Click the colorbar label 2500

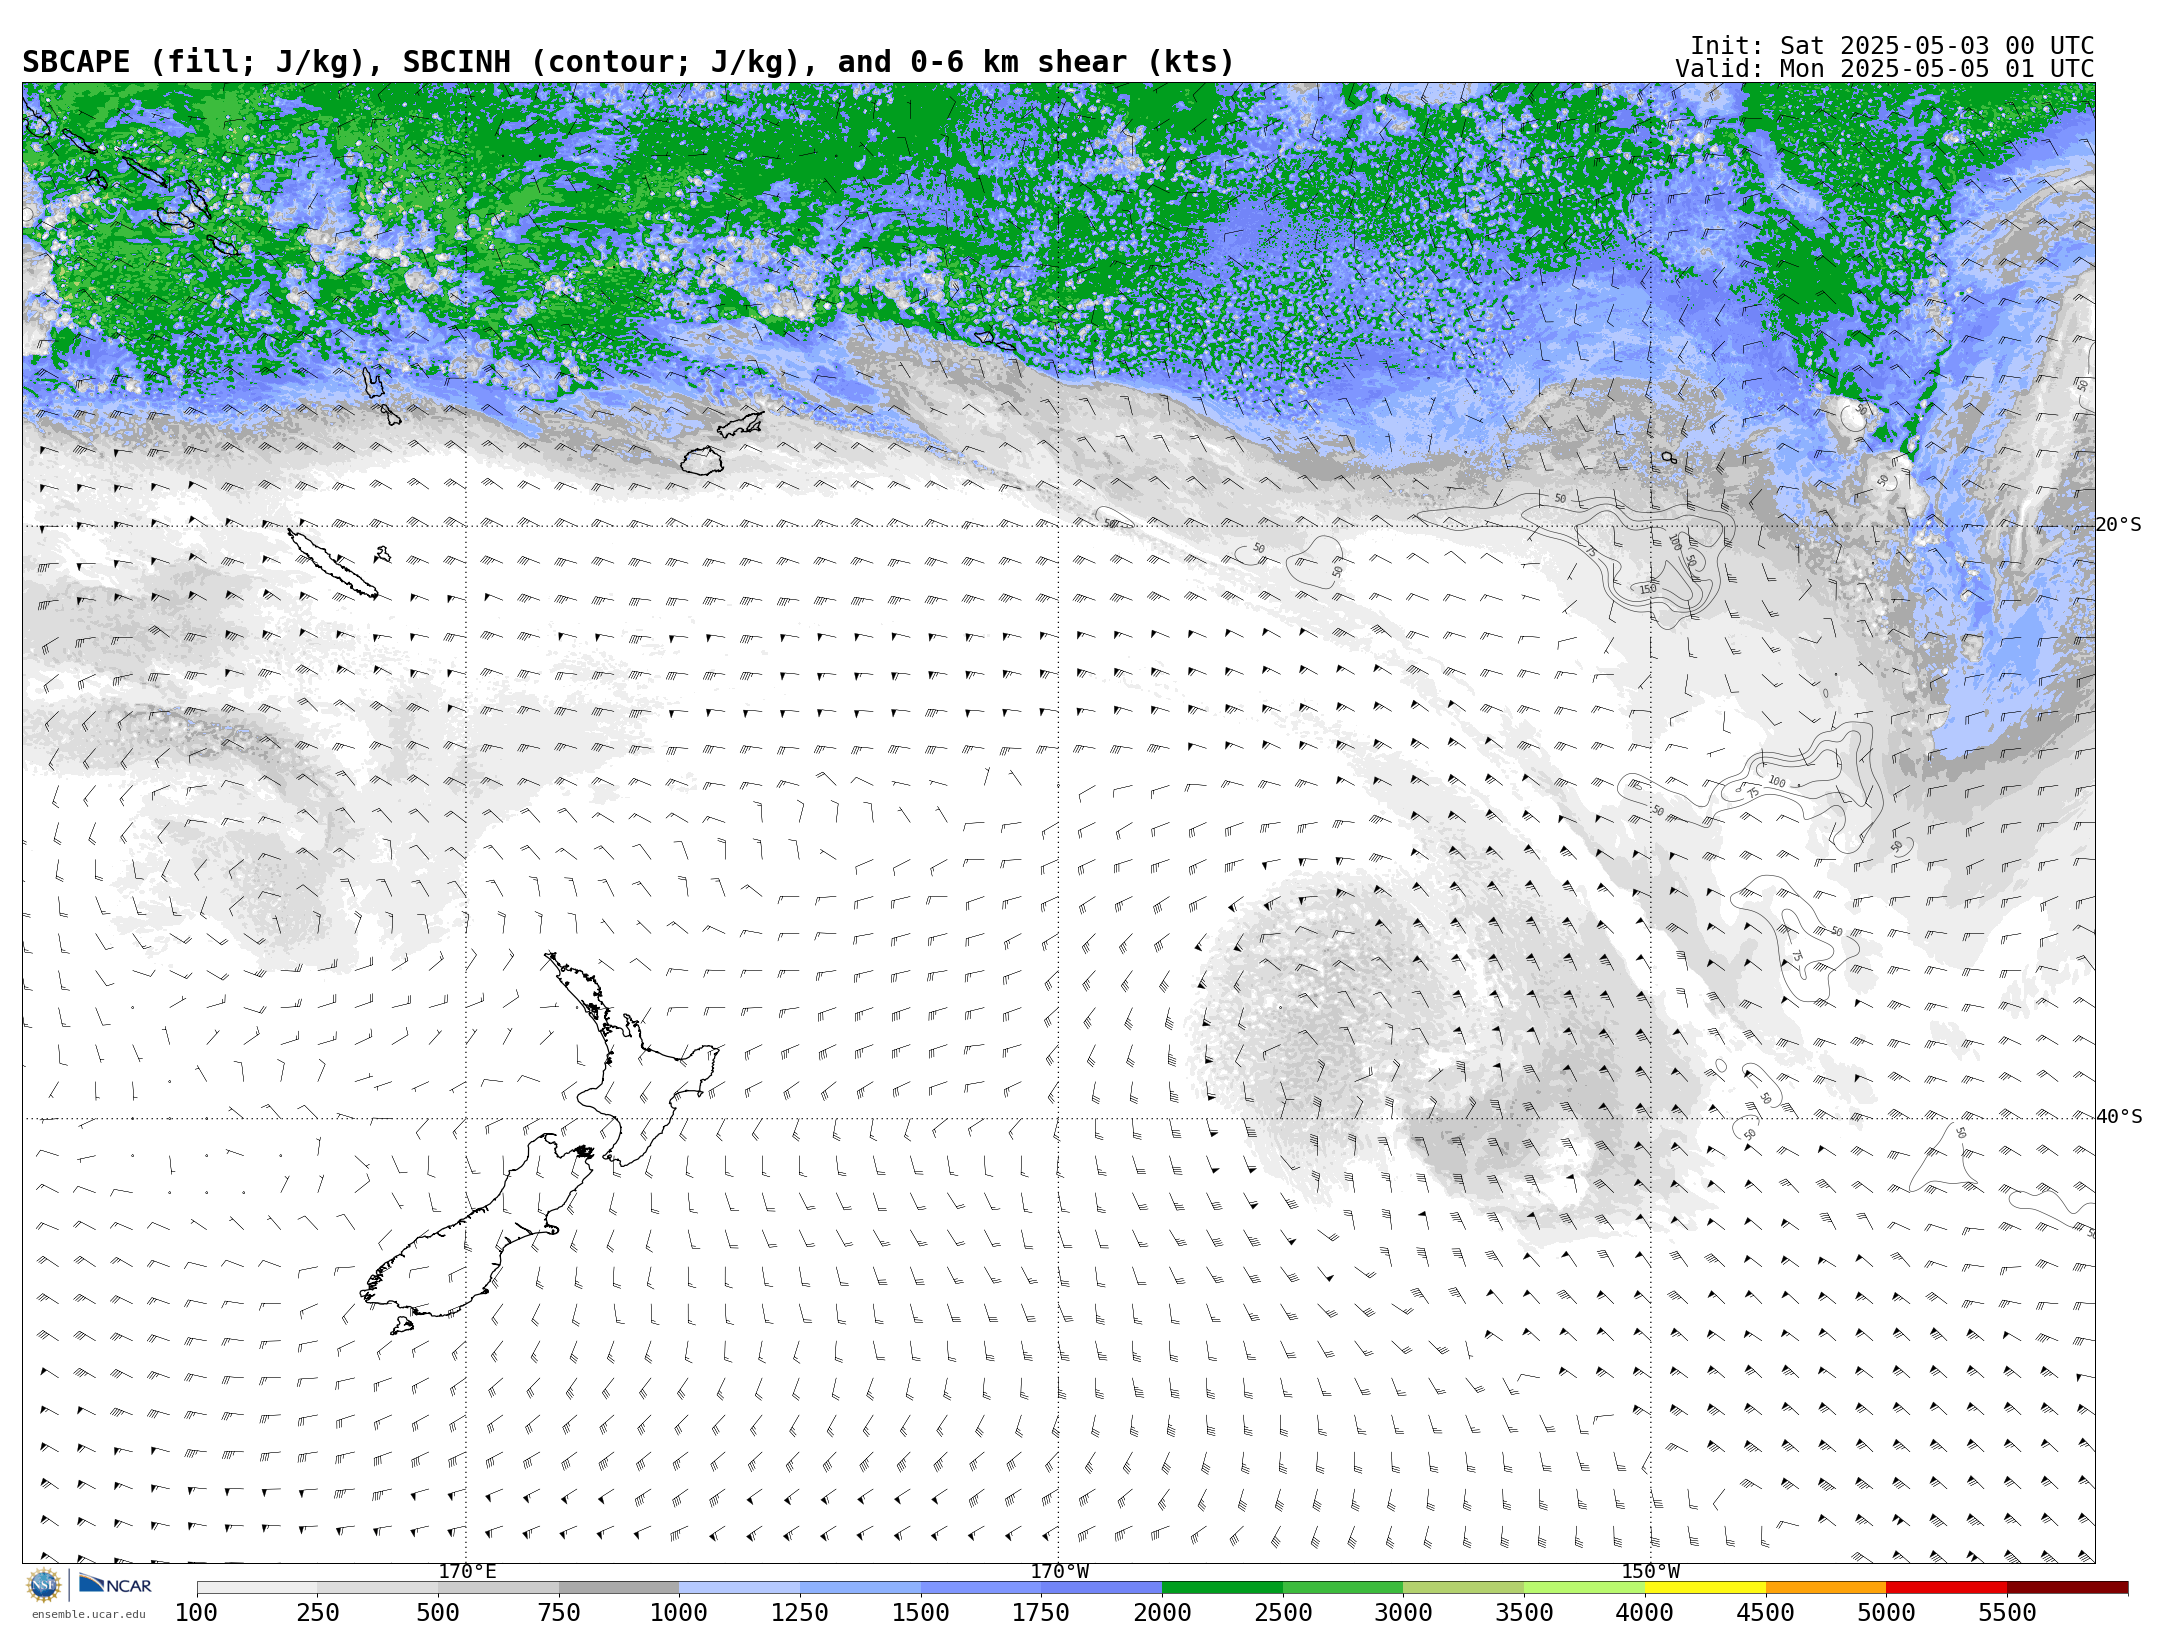point(1283,1612)
